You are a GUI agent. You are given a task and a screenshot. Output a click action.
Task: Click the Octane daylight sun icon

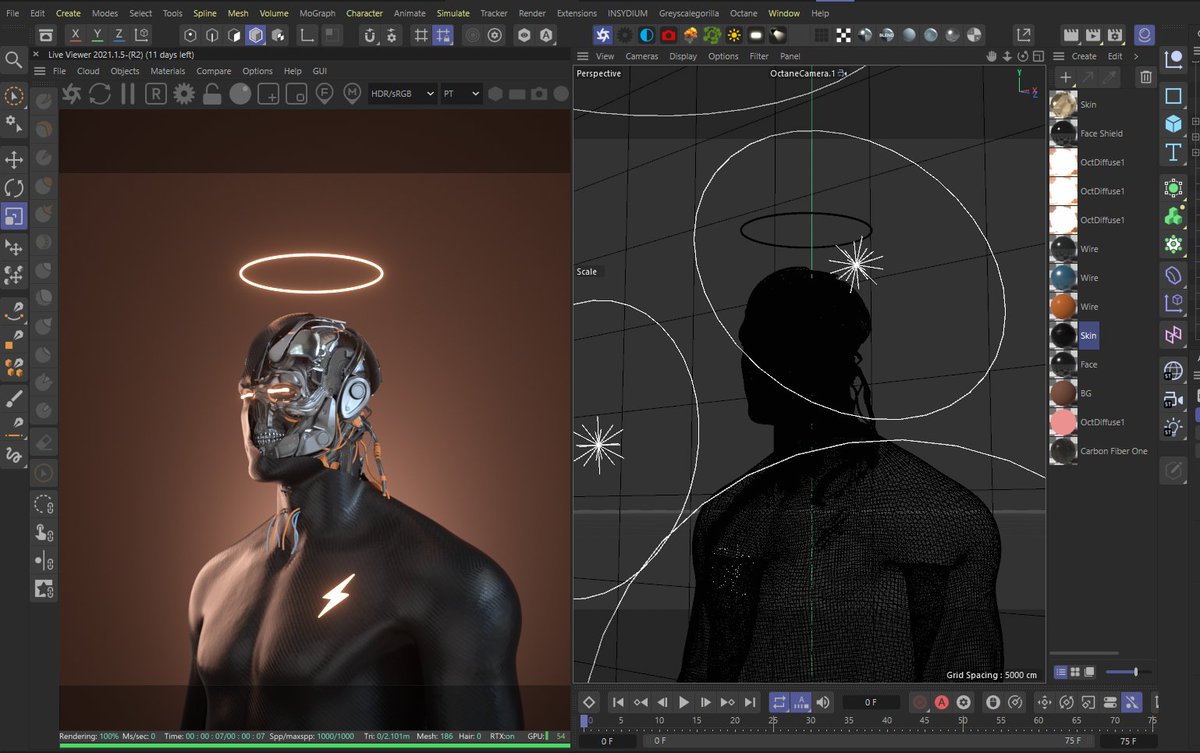[x=735, y=35]
